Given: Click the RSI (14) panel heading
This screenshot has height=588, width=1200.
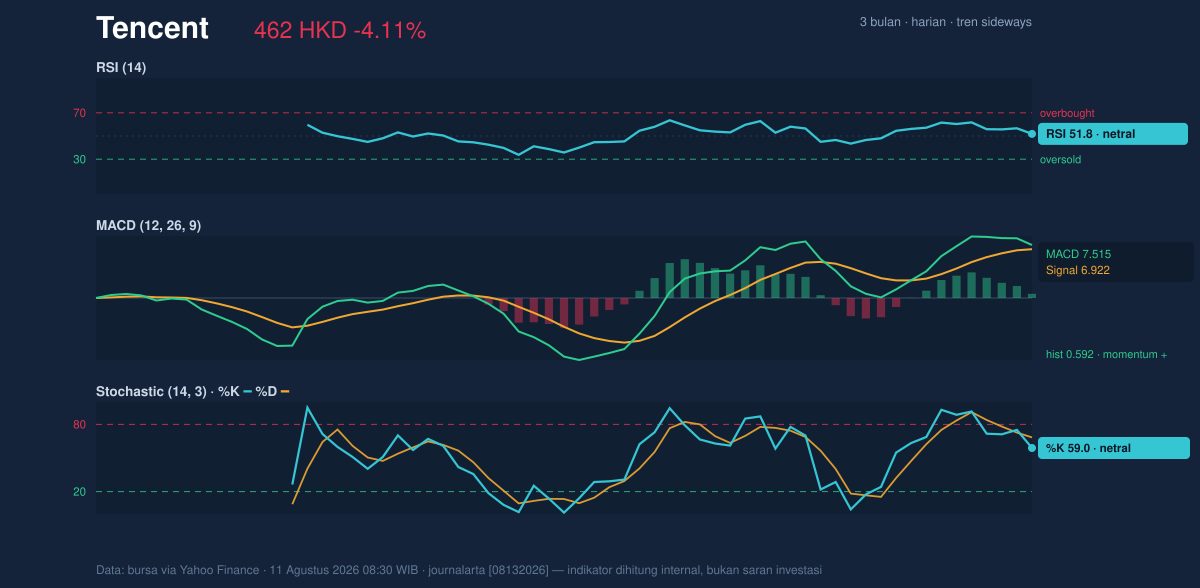Looking at the screenshot, I should click(121, 67).
